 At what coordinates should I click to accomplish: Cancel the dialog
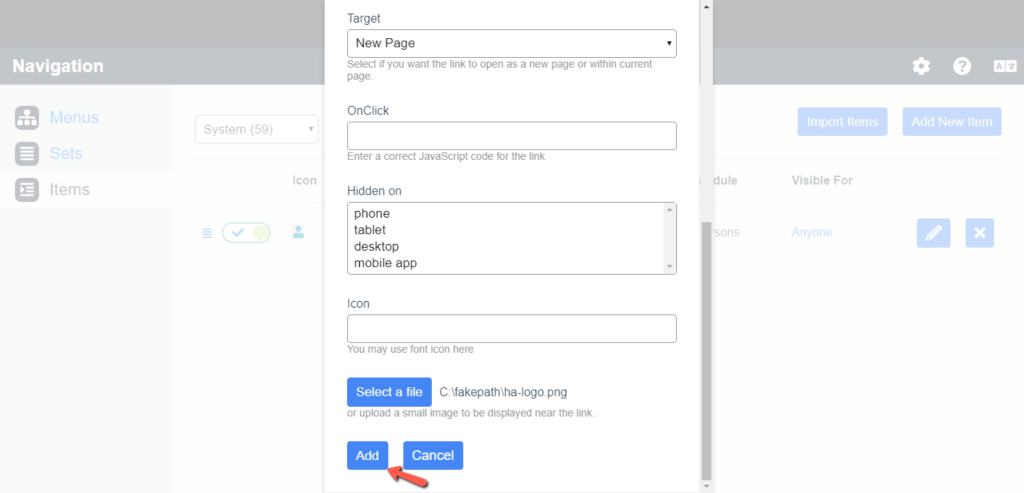(433, 455)
